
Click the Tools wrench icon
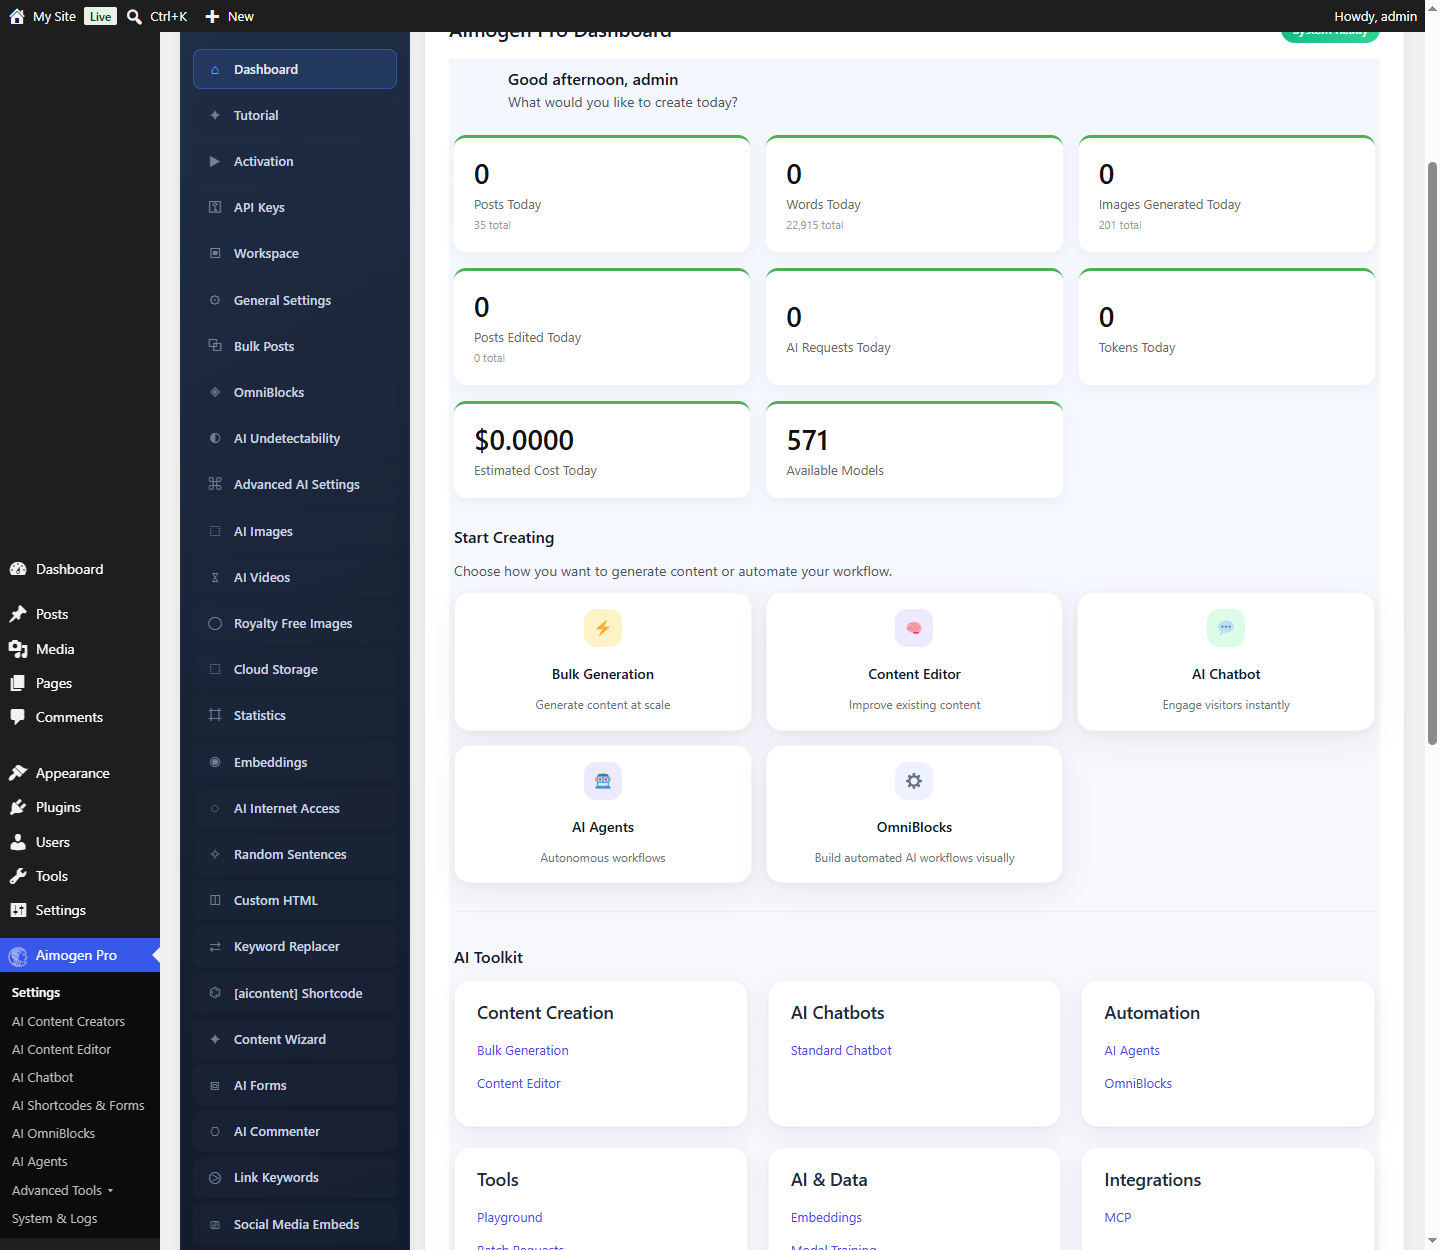(x=18, y=876)
